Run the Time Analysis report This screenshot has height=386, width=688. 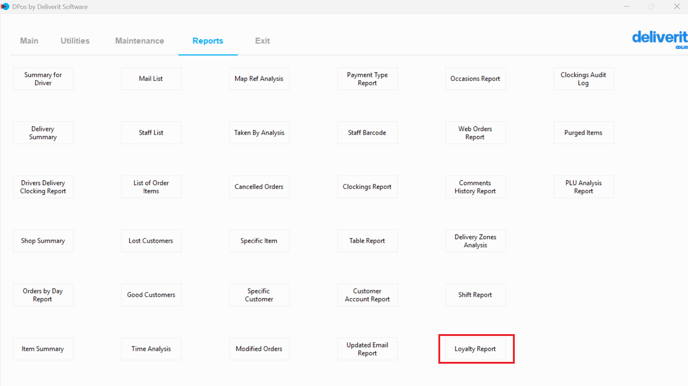pos(151,349)
